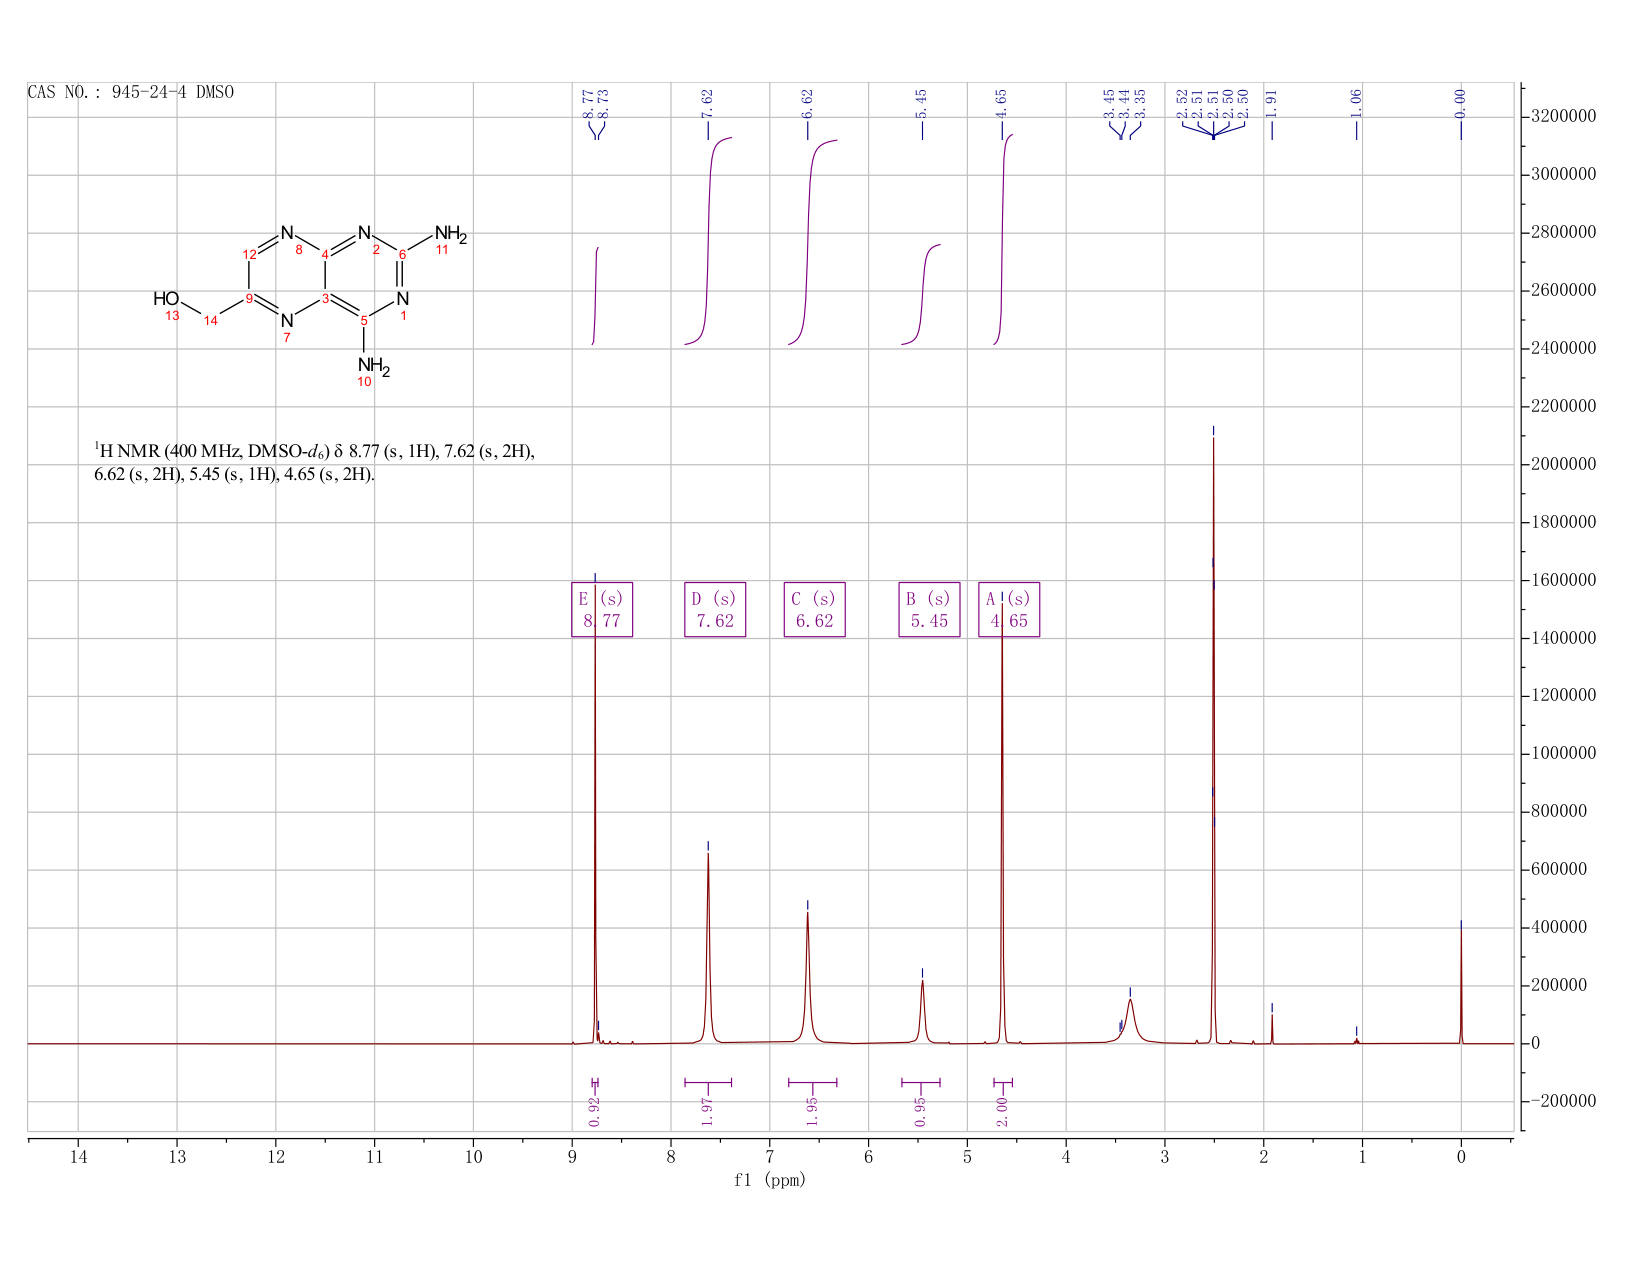
Task: Click the HO group in the structure
Action: [x=166, y=299]
